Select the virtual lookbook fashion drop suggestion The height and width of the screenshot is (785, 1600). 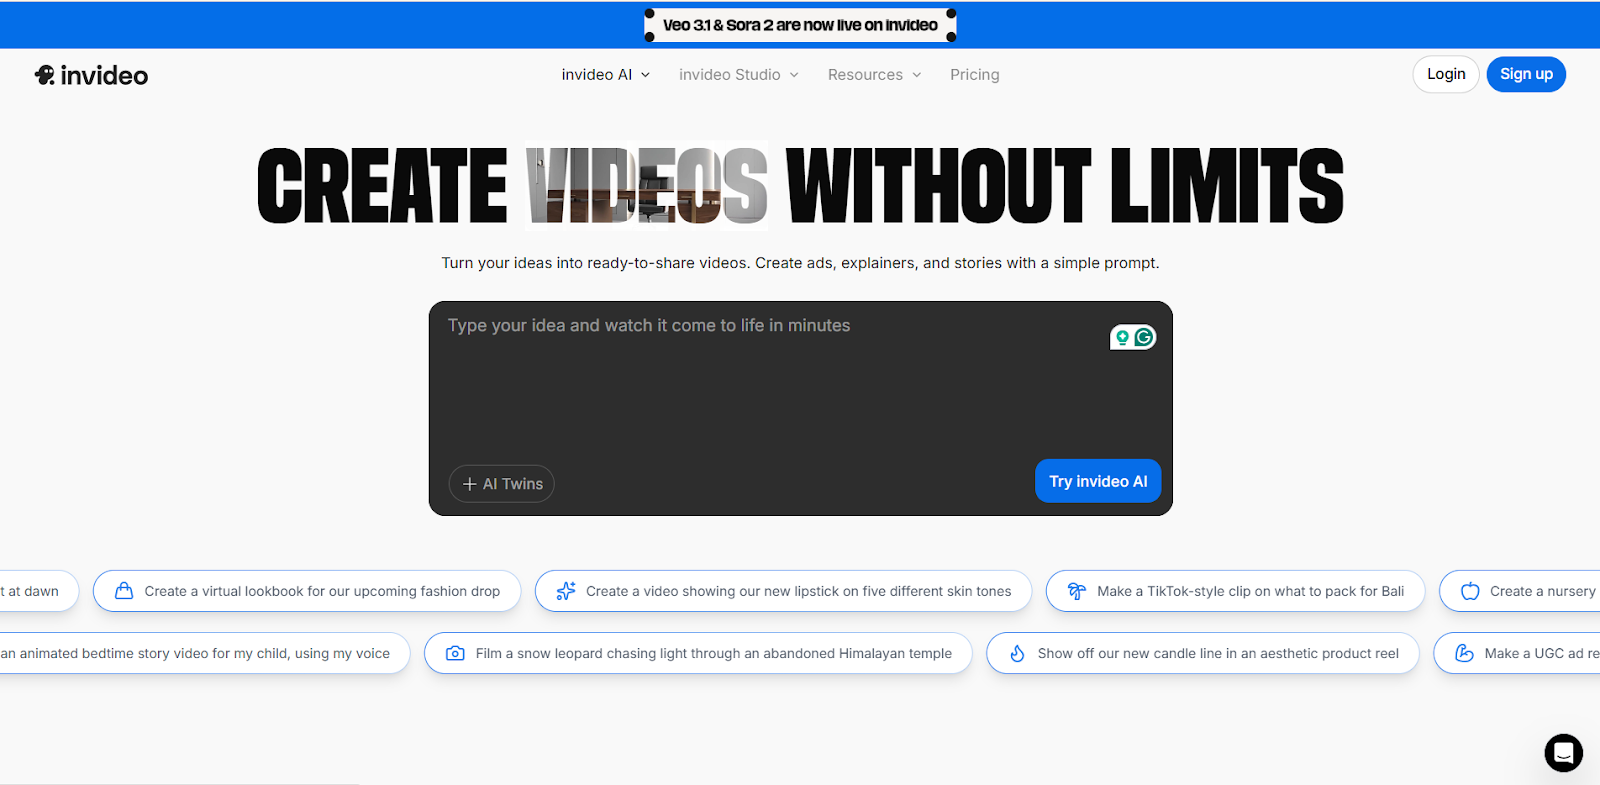coord(307,591)
